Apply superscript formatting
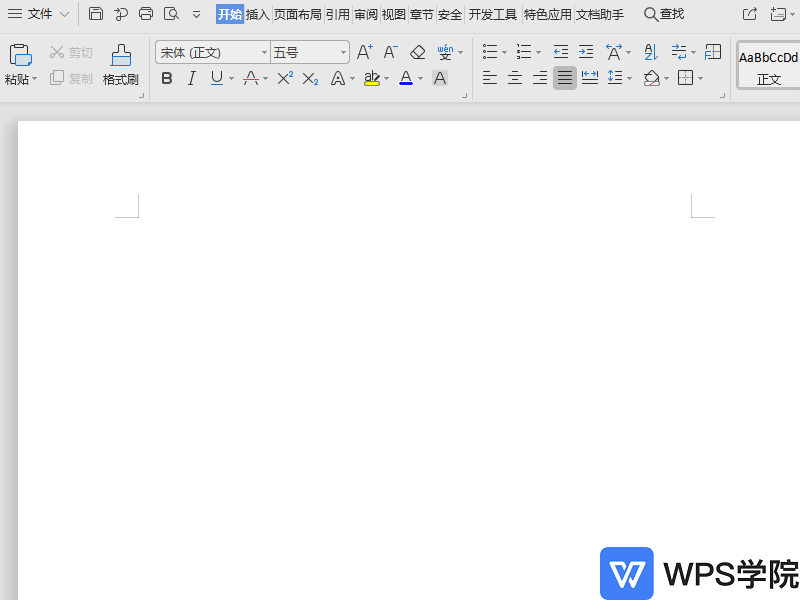Image resolution: width=800 pixels, height=600 pixels. click(286, 78)
